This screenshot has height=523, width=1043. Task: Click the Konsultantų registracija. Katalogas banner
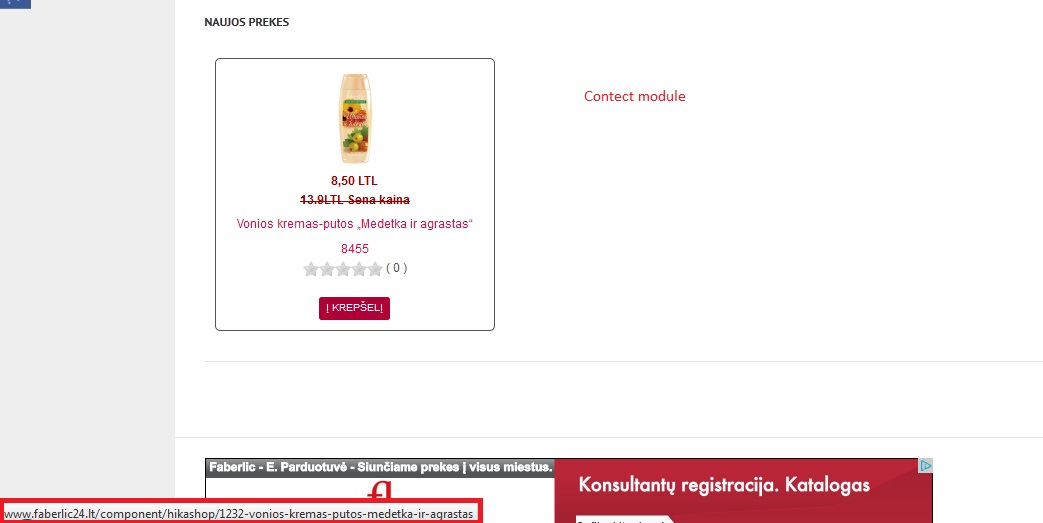coord(724,484)
